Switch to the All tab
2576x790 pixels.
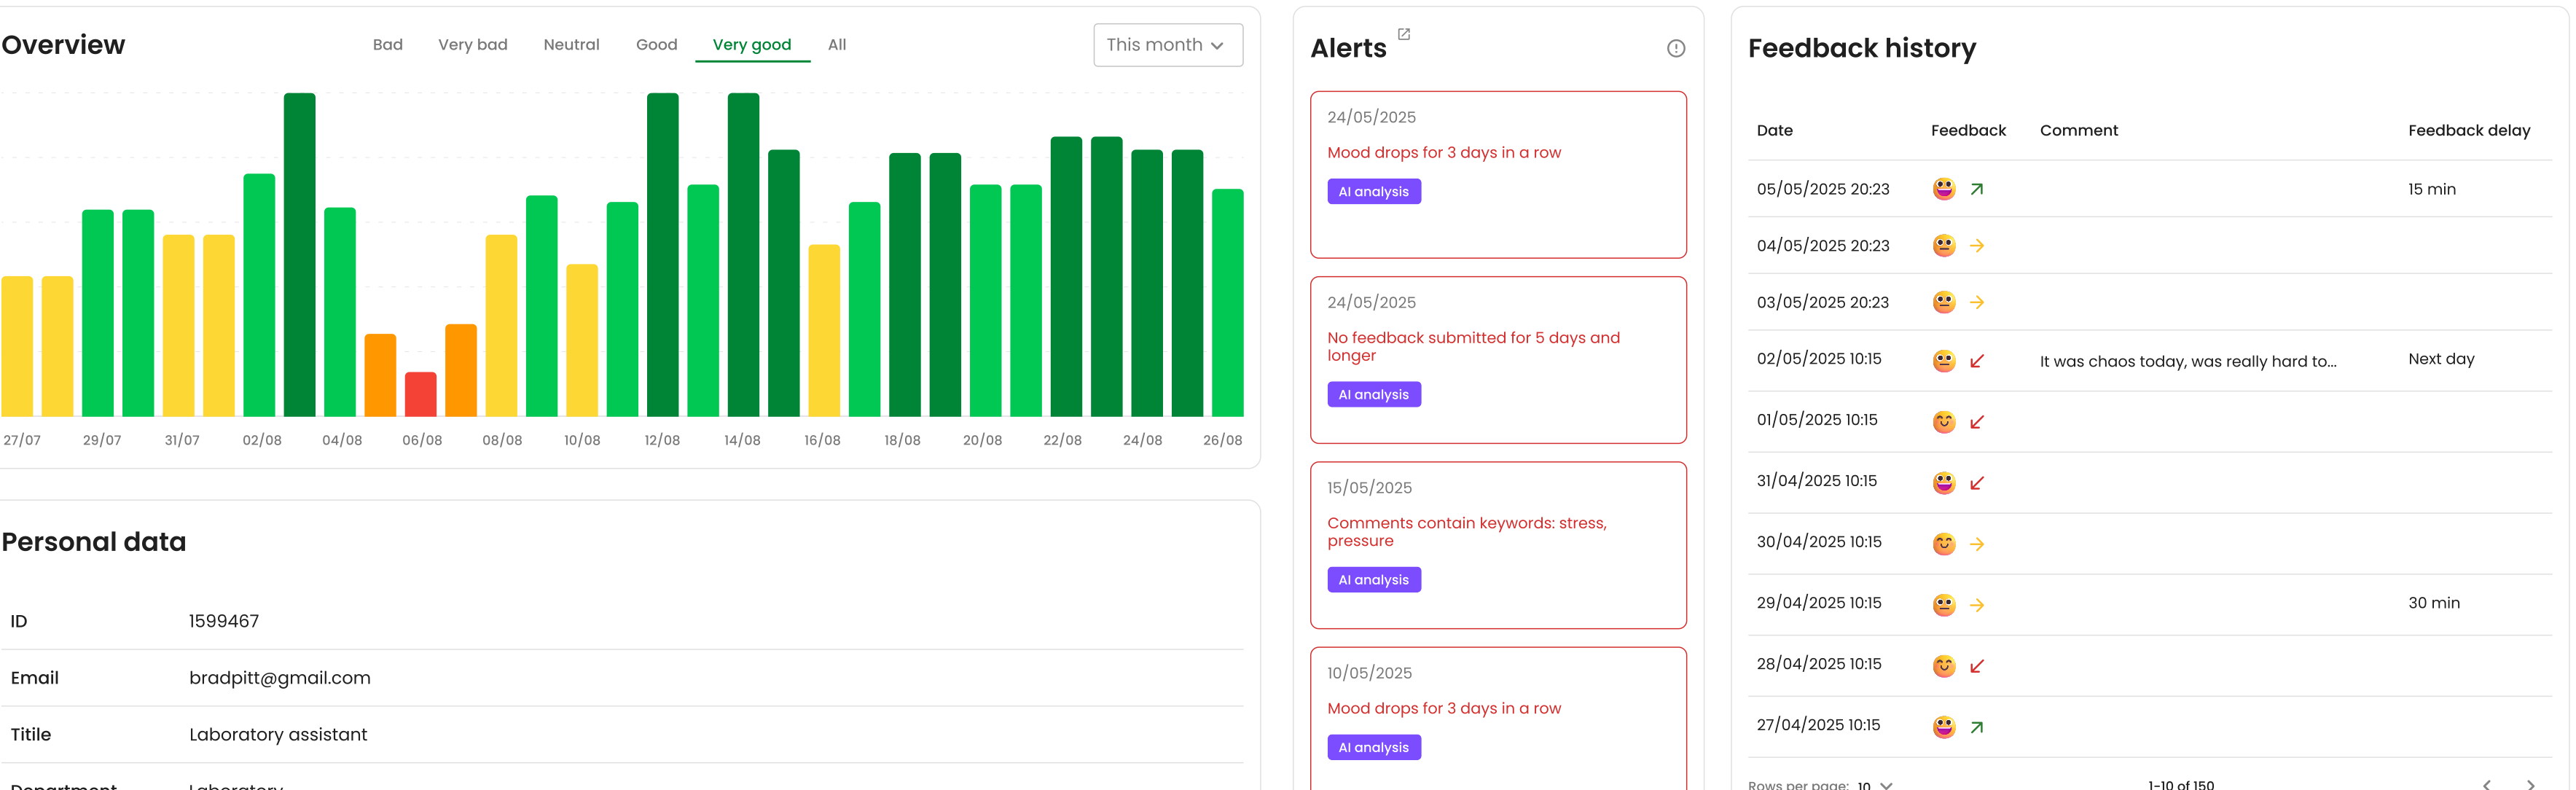click(x=836, y=45)
